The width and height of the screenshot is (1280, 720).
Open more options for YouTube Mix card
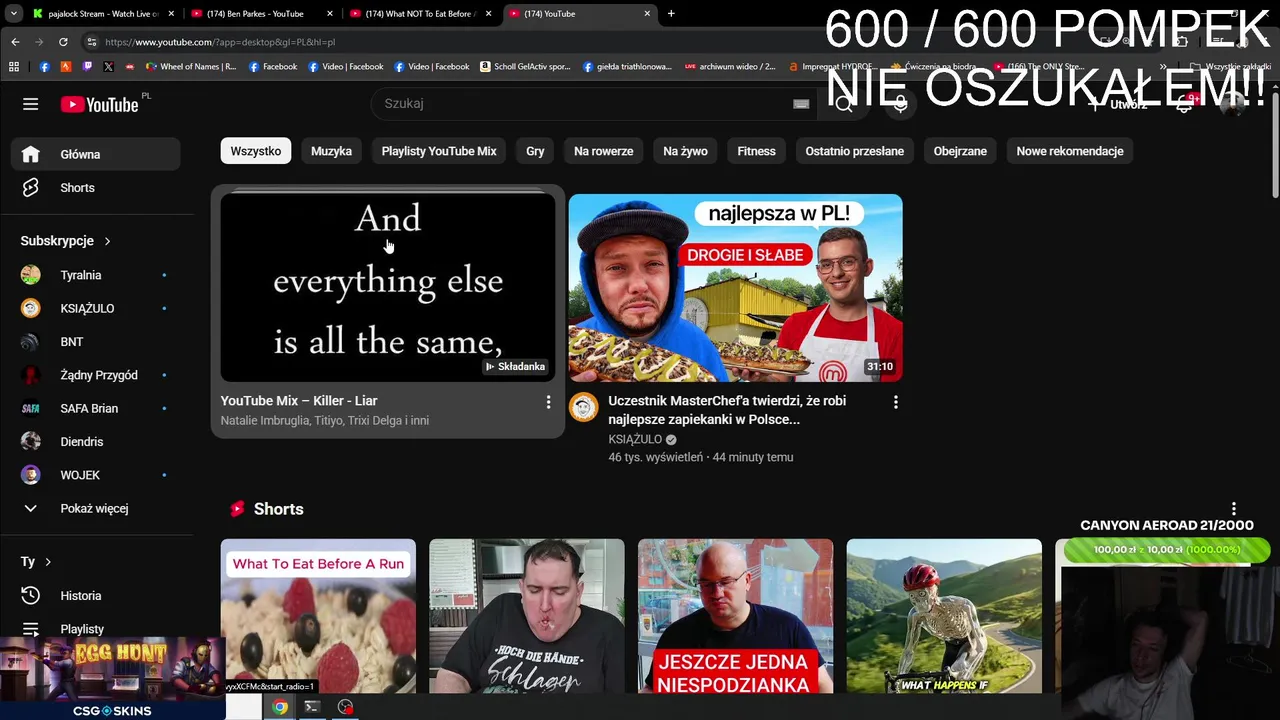coord(548,402)
